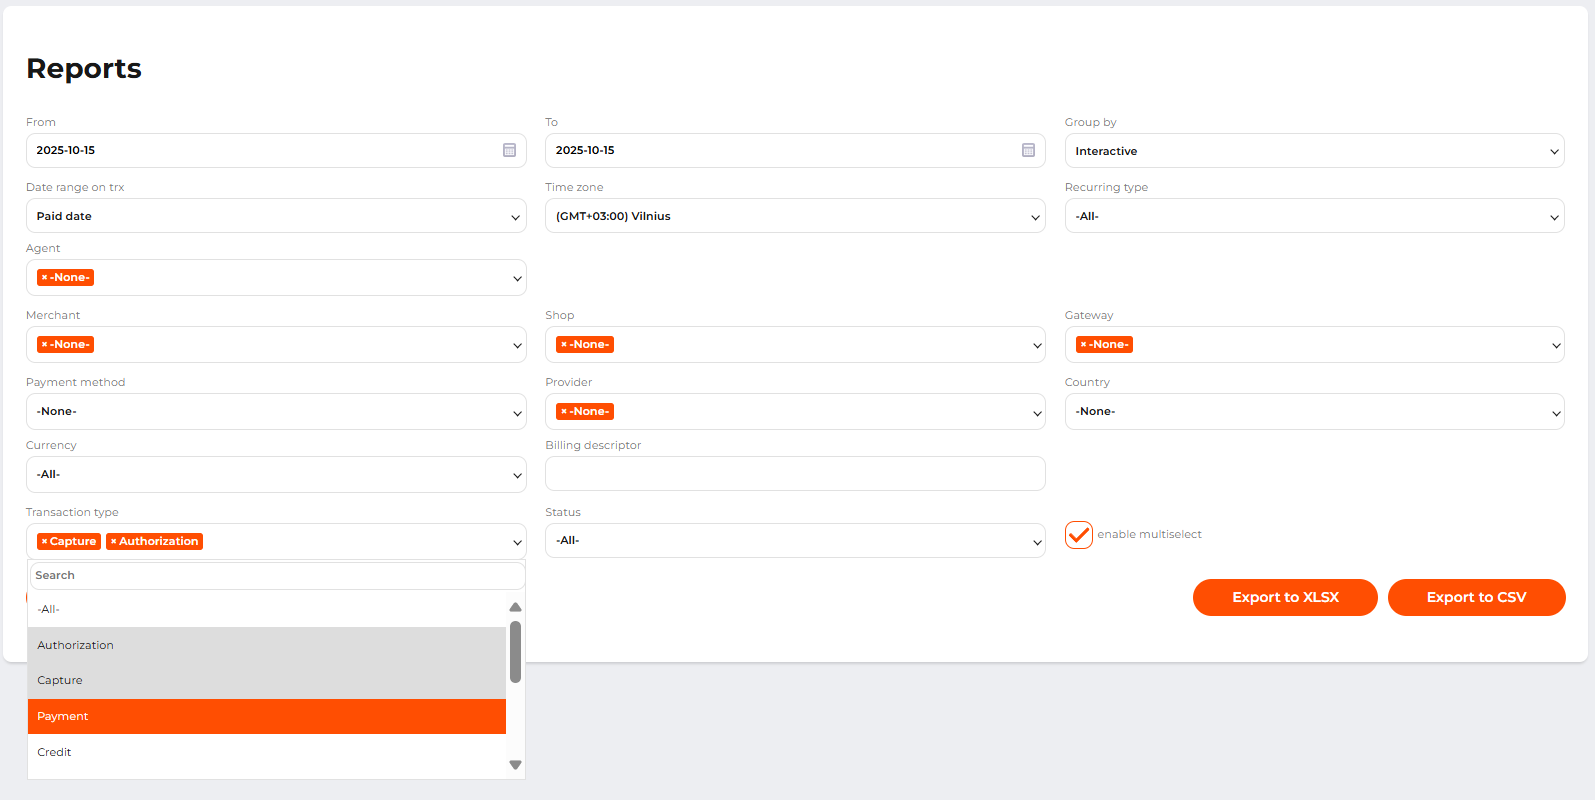
Task: Click the Export to XLSX button
Action: point(1284,597)
